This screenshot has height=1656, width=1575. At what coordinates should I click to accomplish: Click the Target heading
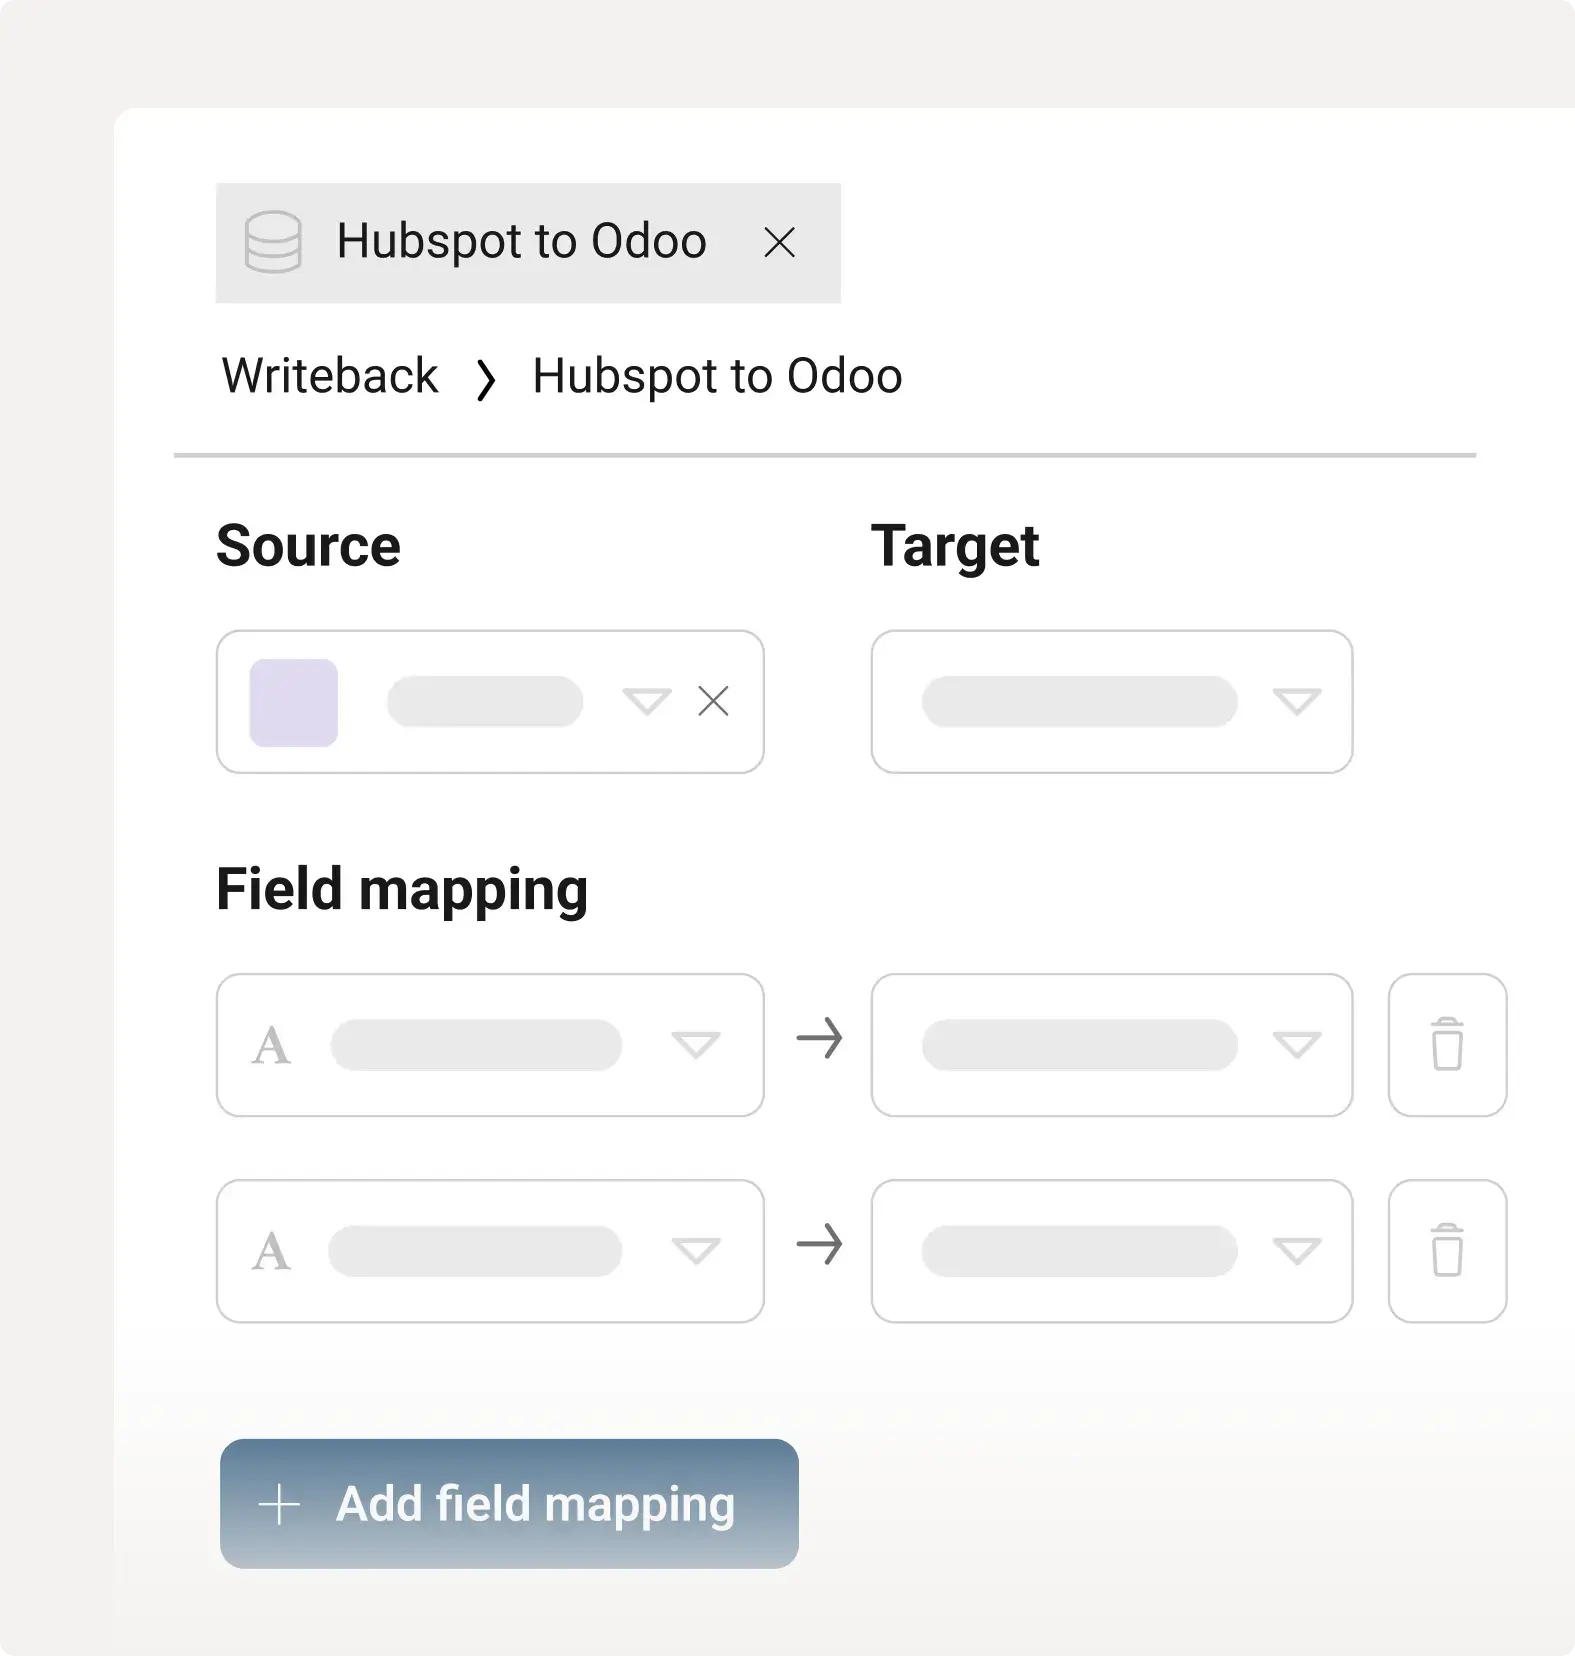click(955, 548)
